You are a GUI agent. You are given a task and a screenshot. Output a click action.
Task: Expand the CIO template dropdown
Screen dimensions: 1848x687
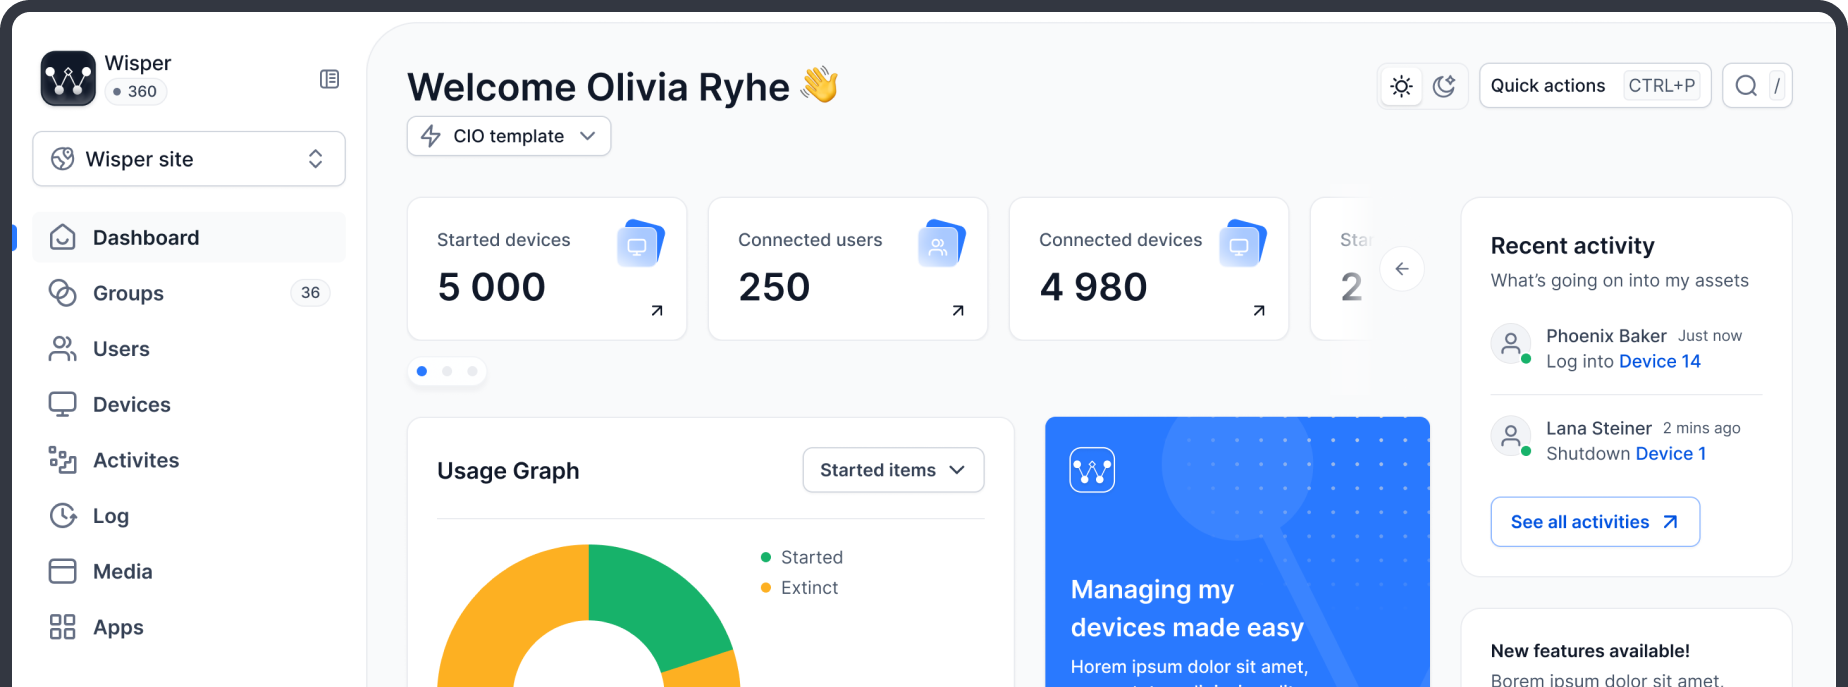(x=509, y=136)
